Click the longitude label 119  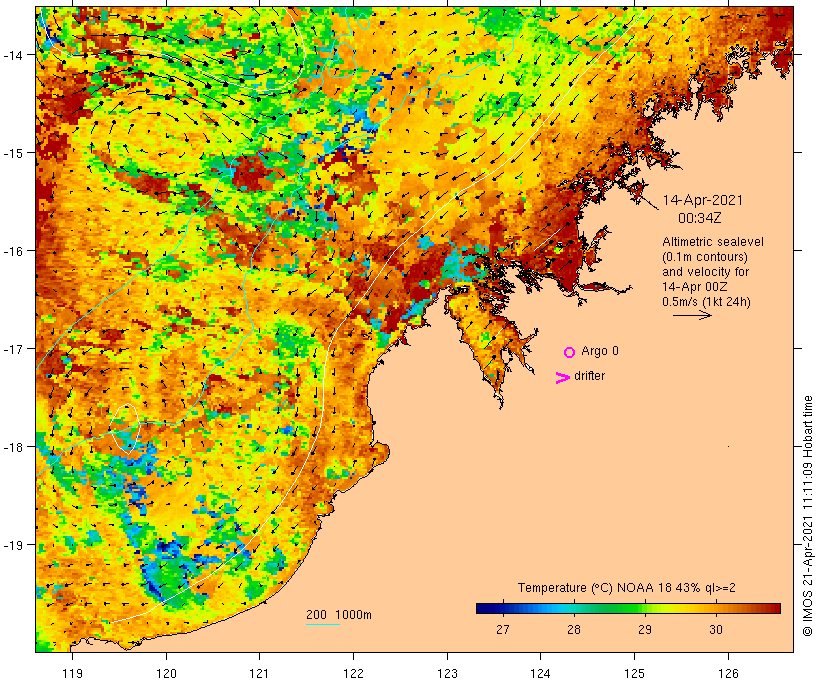click(x=73, y=673)
